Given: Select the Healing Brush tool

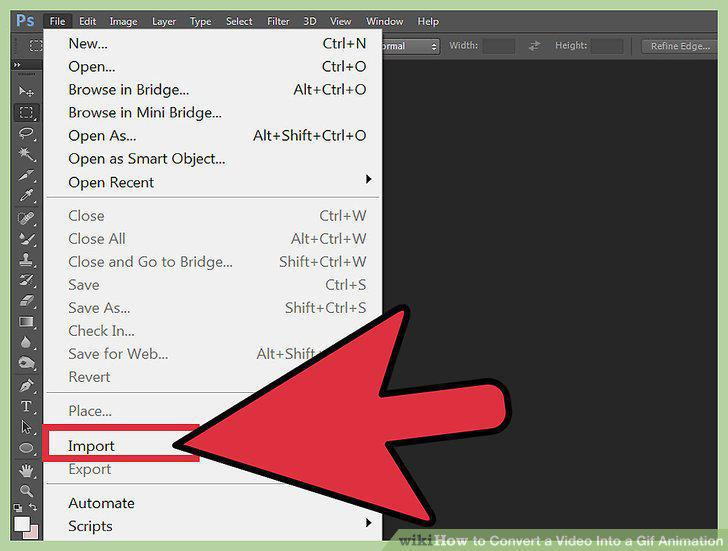Looking at the screenshot, I should coord(26,218).
